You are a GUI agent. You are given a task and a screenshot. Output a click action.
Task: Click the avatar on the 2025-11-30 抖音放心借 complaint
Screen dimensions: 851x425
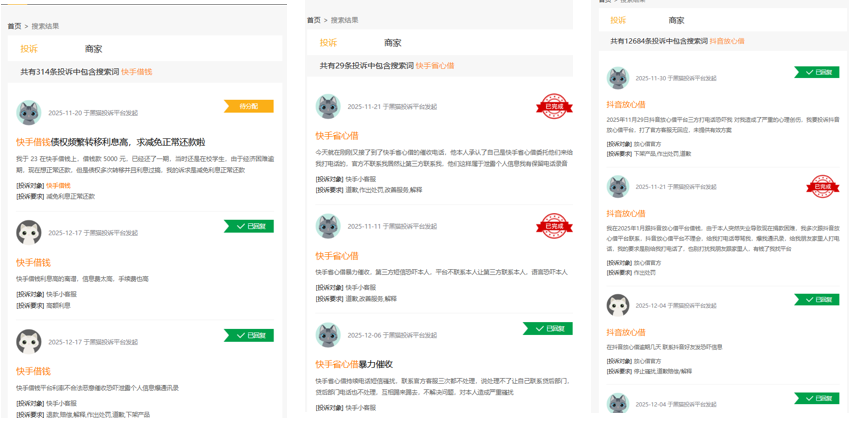(x=618, y=78)
